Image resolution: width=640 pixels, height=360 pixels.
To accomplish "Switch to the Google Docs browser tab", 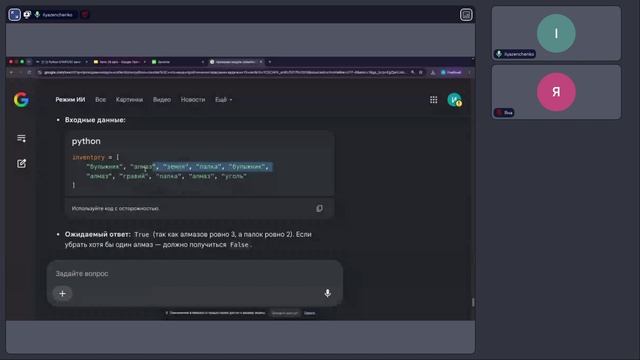I will pos(119,62).
